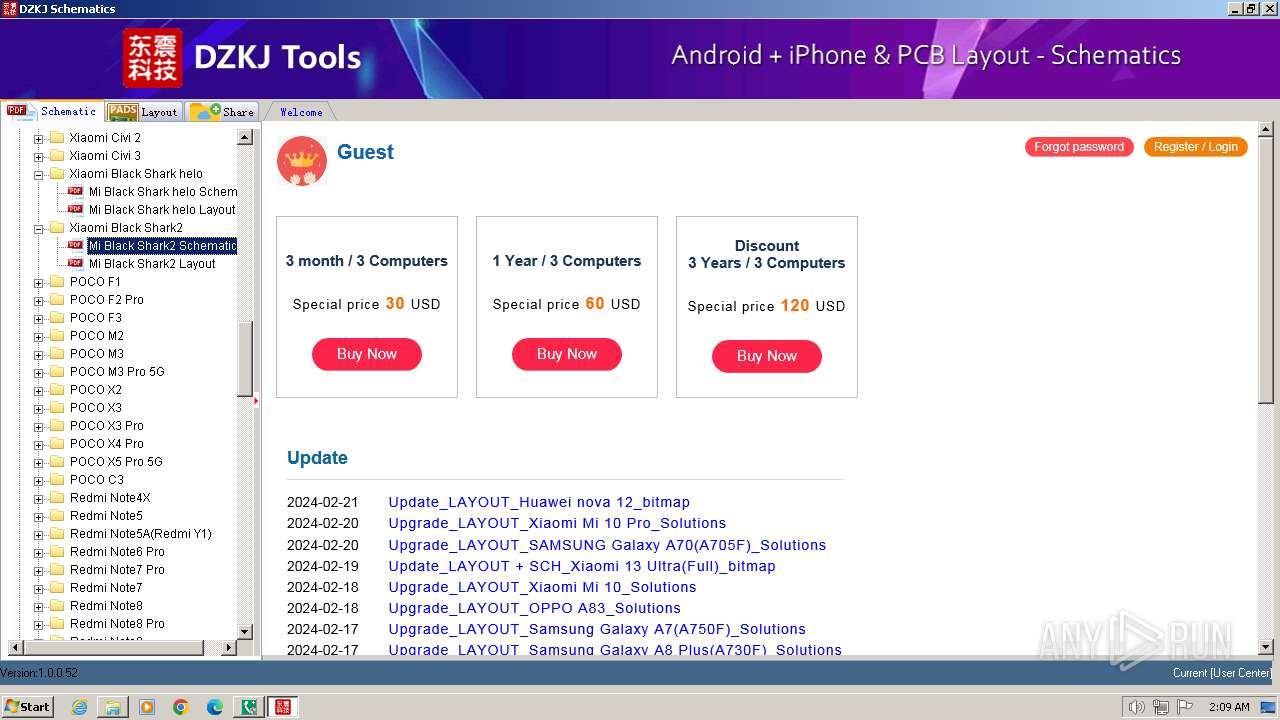Click the POCO X2 folder icon
The height and width of the screenshot is (720, 1280).
coord(57,389)
